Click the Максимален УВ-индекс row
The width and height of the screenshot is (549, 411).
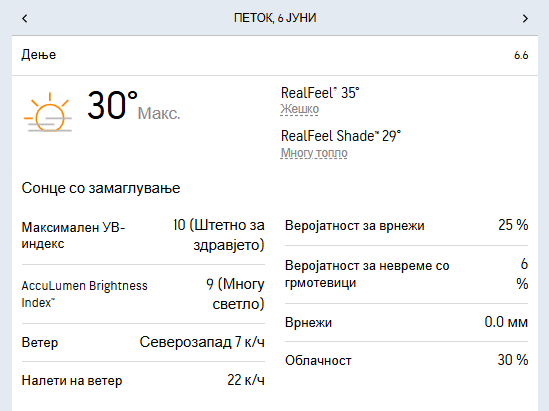click(143, 235)
